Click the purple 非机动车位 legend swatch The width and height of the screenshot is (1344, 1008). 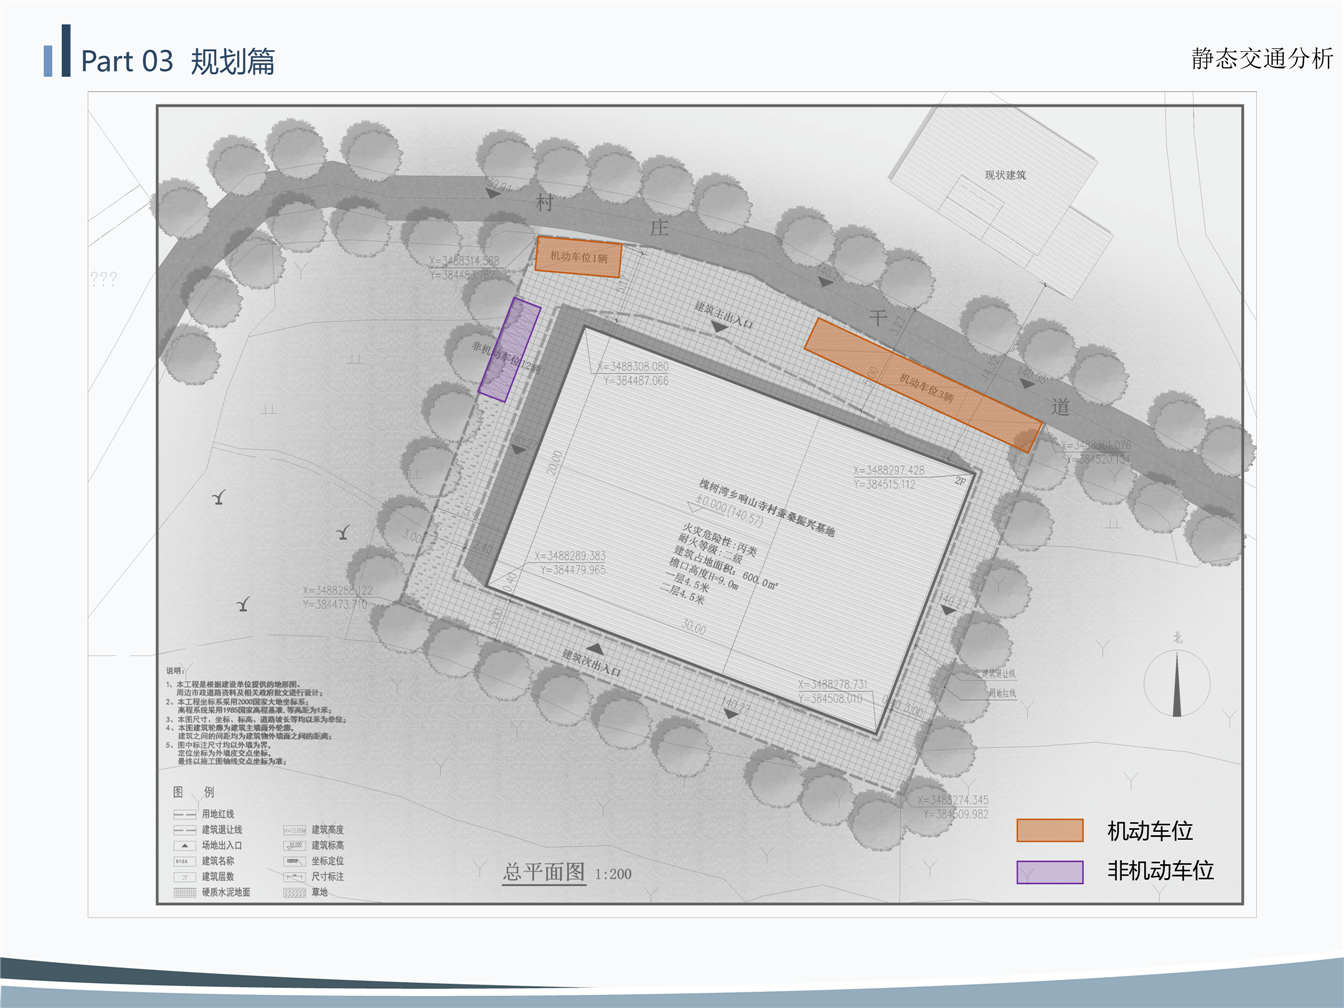[1050, 872]
